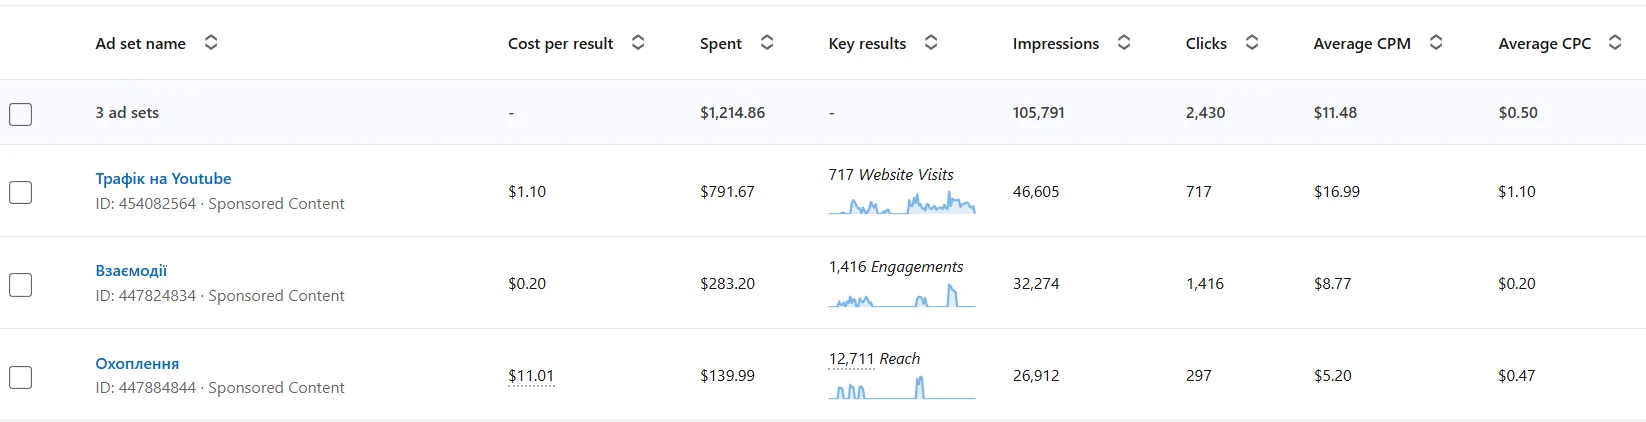Click Clicks column sort icon
The height and width of the screenshot is (422, 1646).
1252,43
